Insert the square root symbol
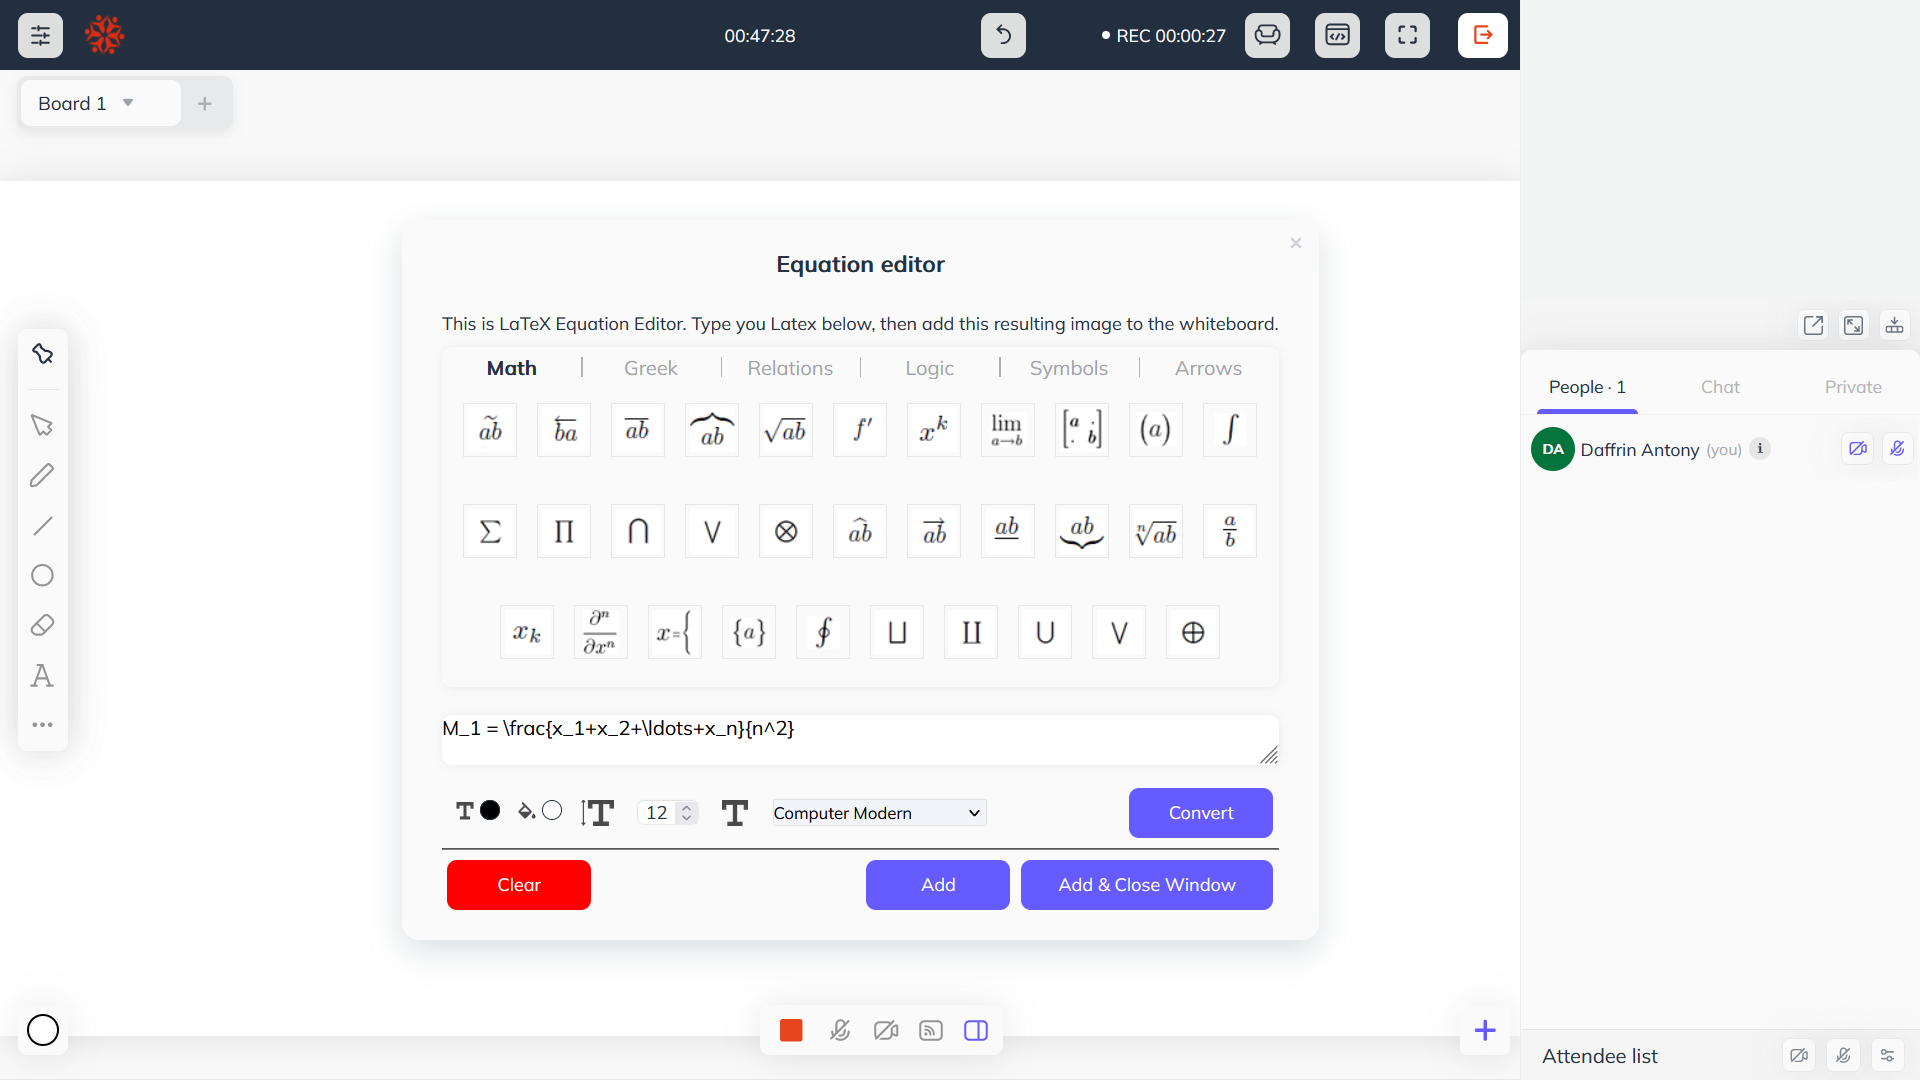Screen dimensions: 1920x1080 [785, 430]
